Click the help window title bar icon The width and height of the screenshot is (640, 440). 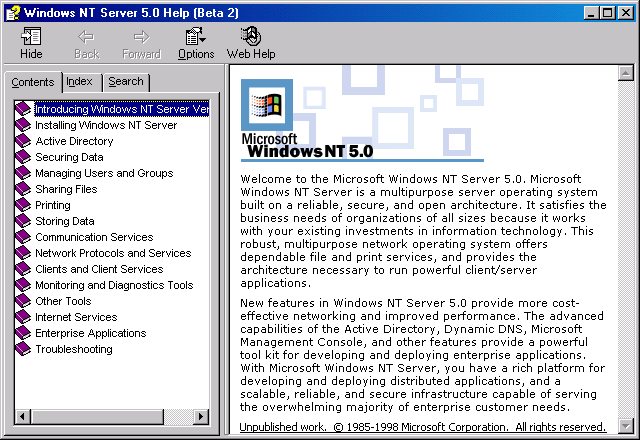point(13,13)
